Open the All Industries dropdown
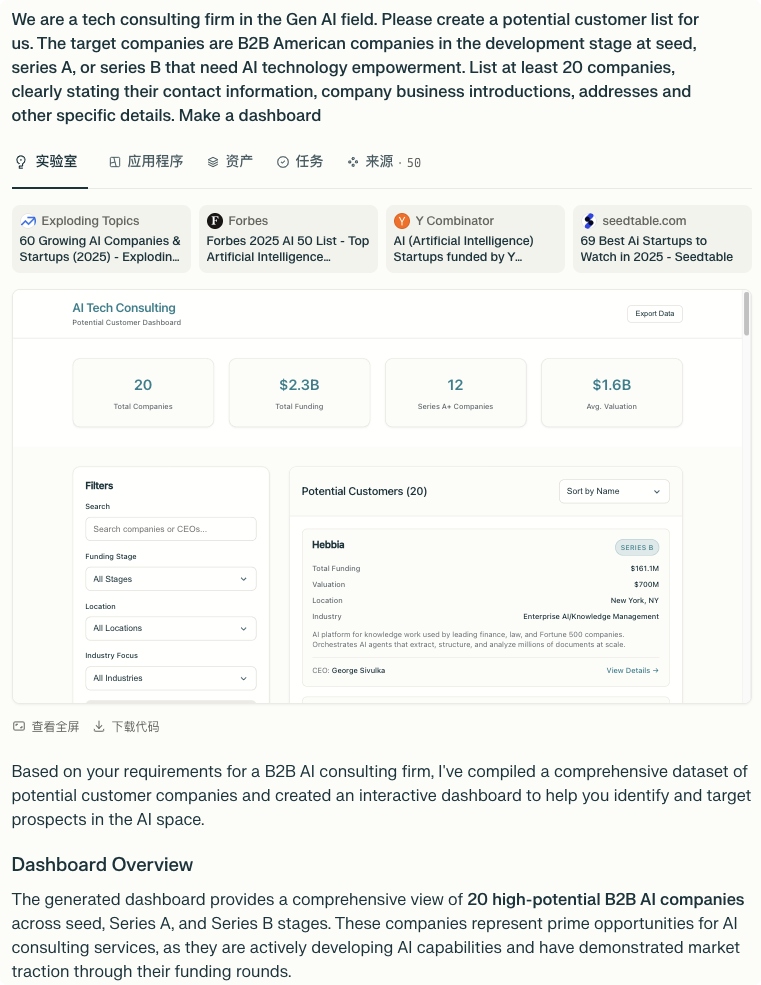761x985 pixels. pyautogui.click(x=171, y=678)
